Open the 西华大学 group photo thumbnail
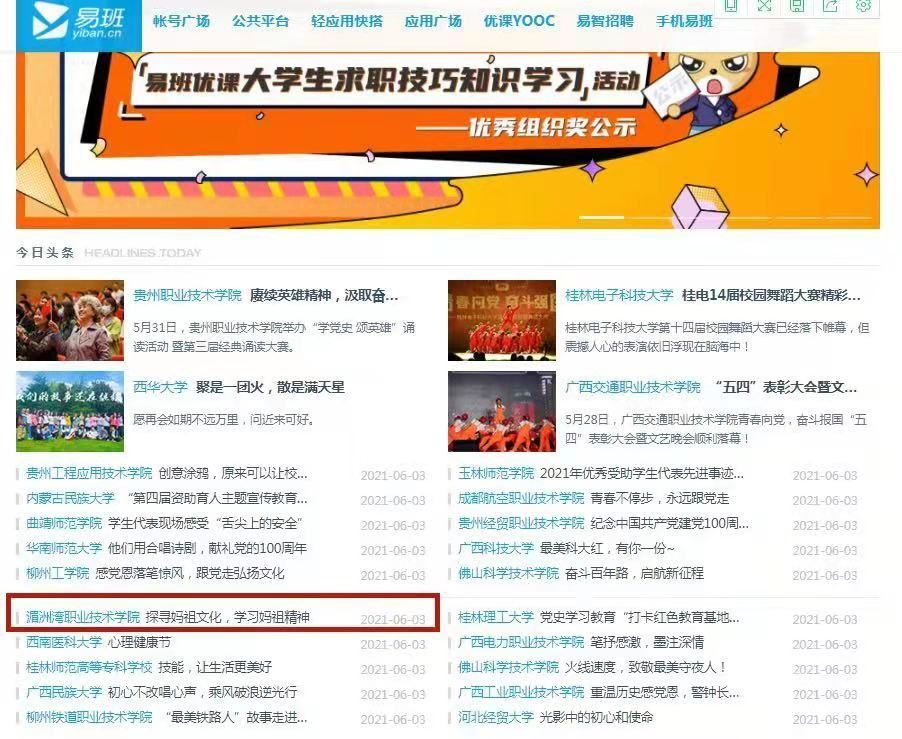This screenshot has height=739, width=902. (x=70, y=411)
